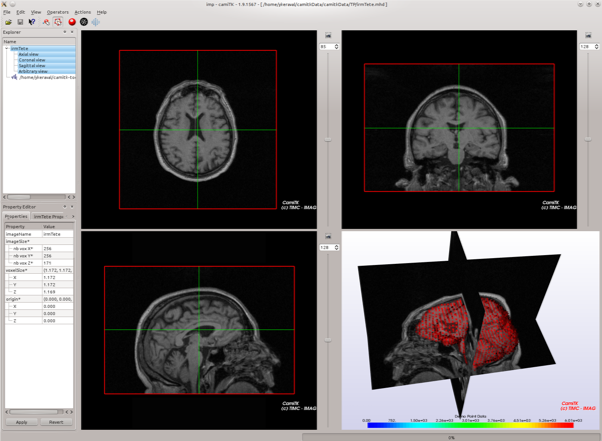Image resolution: width=602 pixels, height=441 pixels.
Task: Collapse the irmTete tree node
Action: (x=7, y=48)
